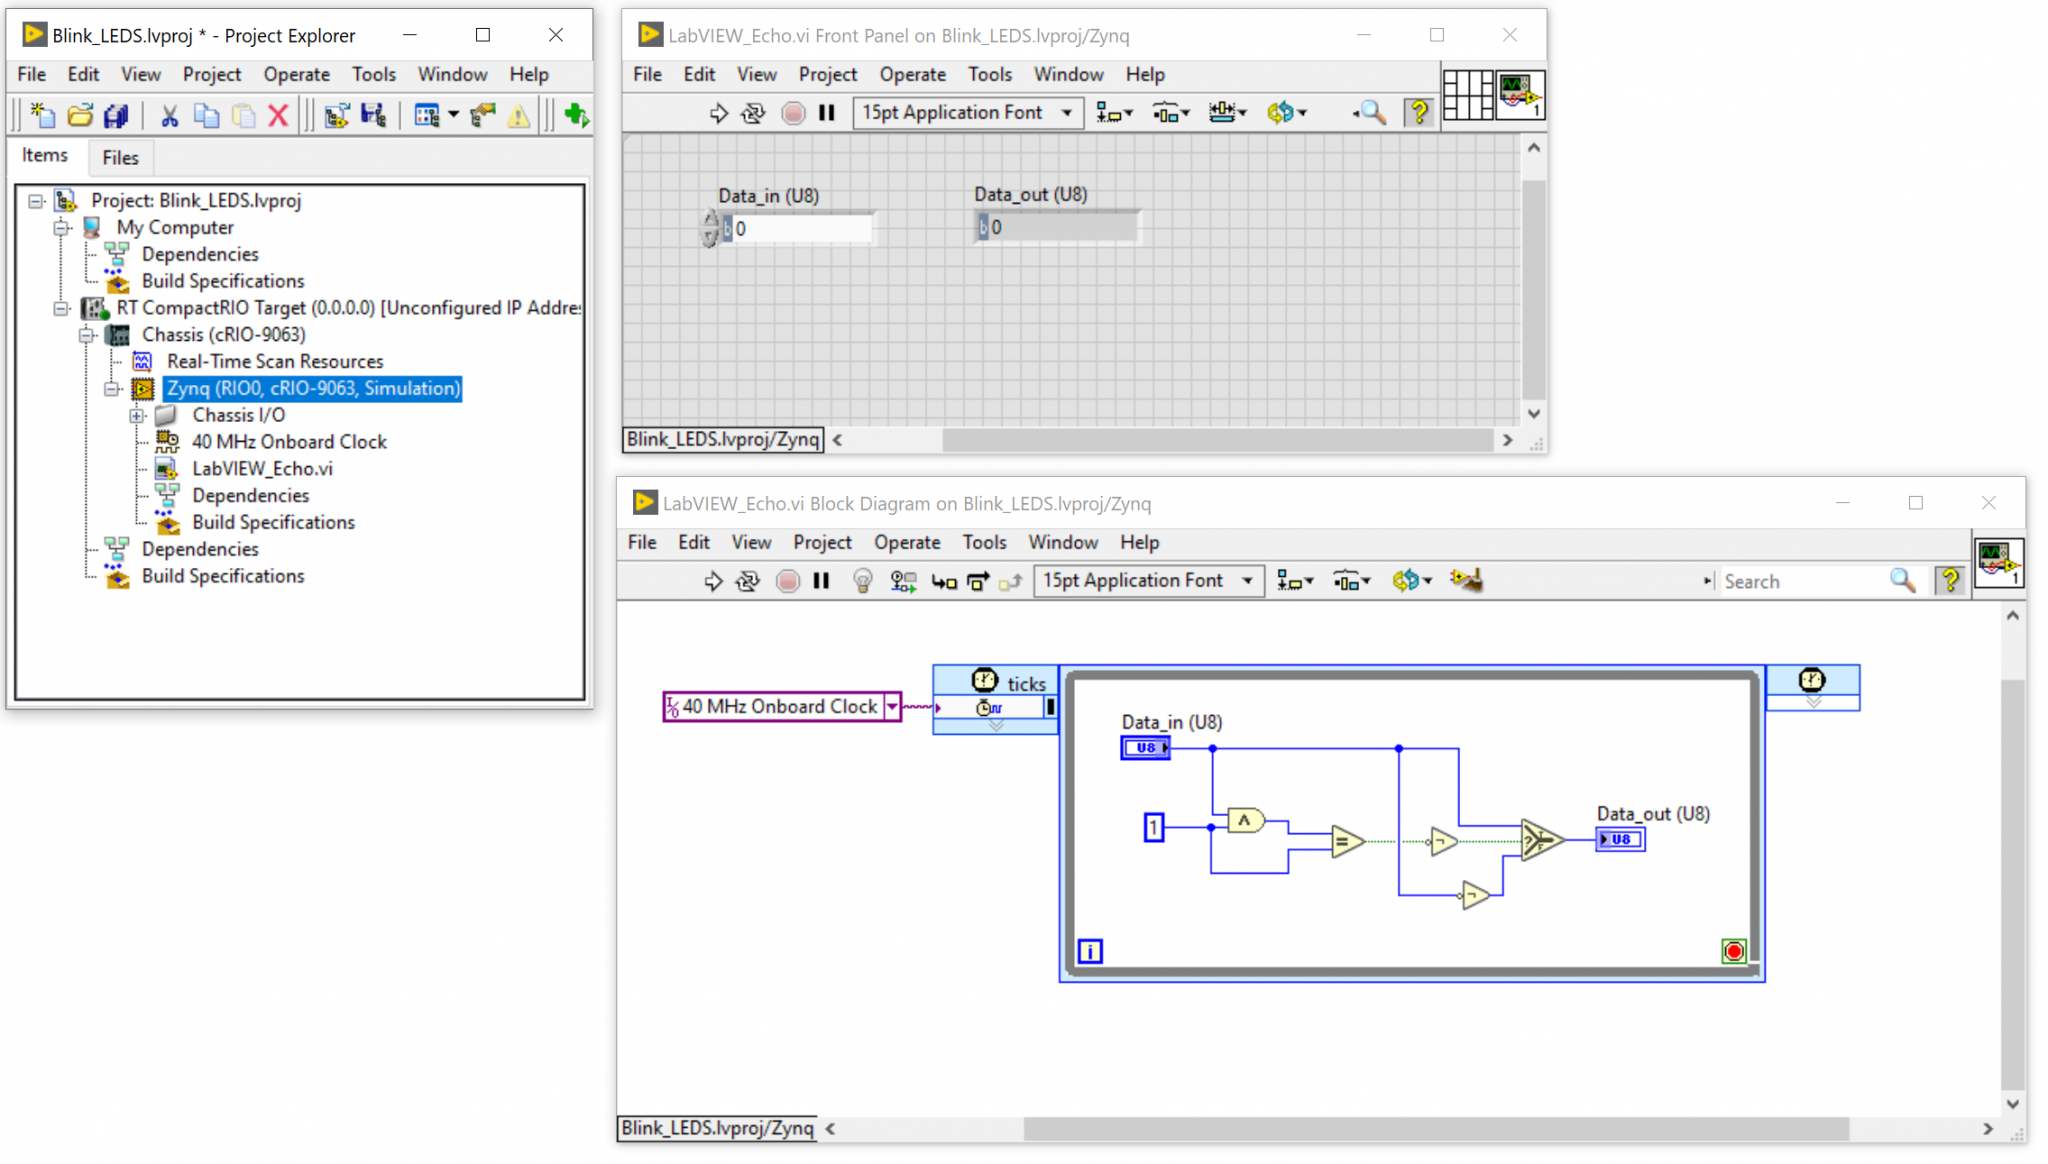Screen dimensions: 2048x1164
Task: Click Block Diagram Context Help question mark
Action: 1950,580
